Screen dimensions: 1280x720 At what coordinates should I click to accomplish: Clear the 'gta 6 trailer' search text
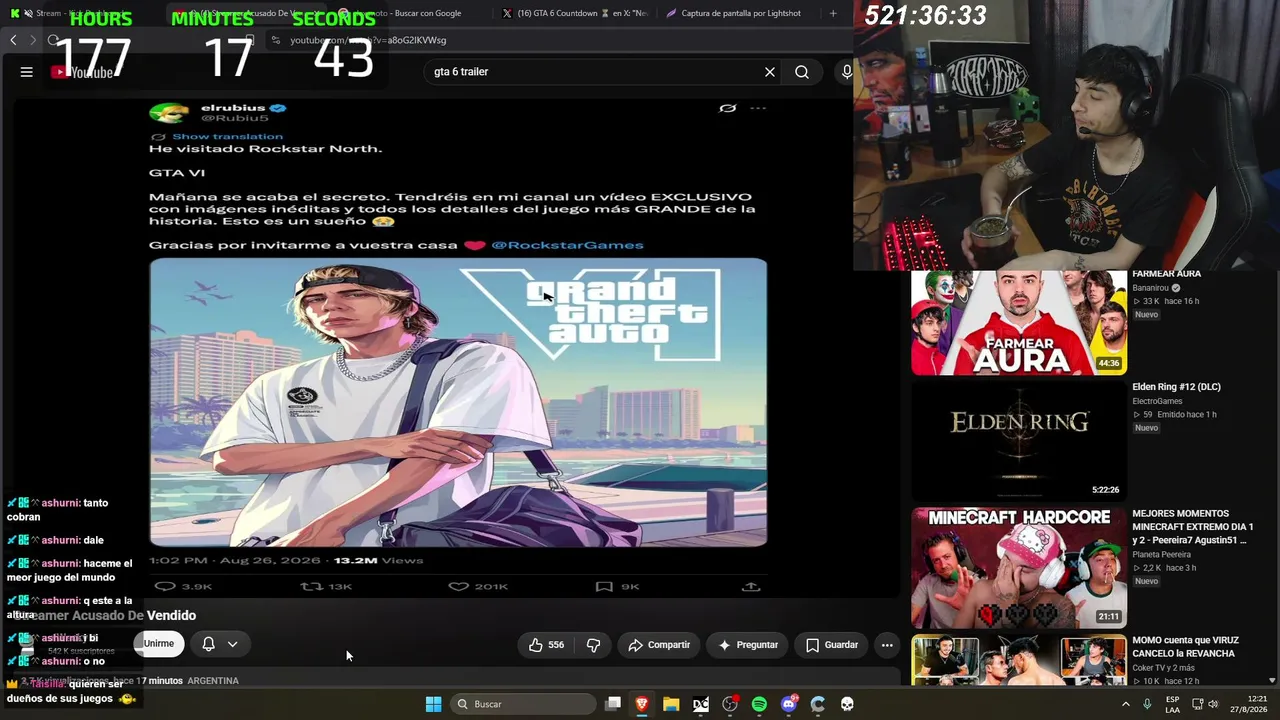tap(770, 72)
